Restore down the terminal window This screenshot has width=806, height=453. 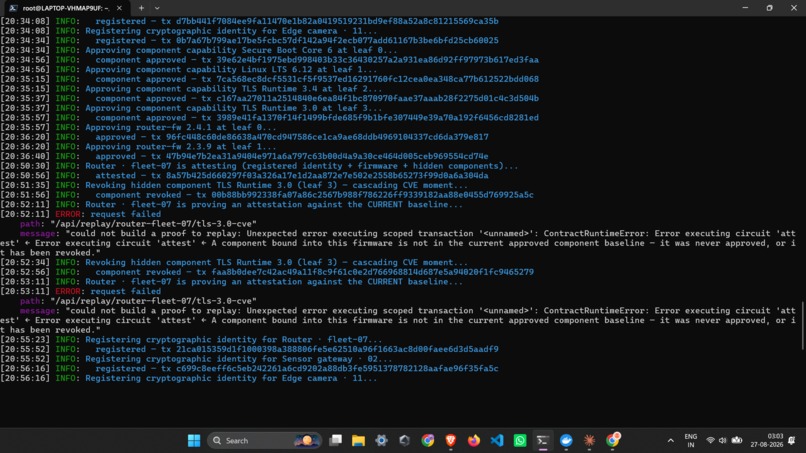[770, 8]
